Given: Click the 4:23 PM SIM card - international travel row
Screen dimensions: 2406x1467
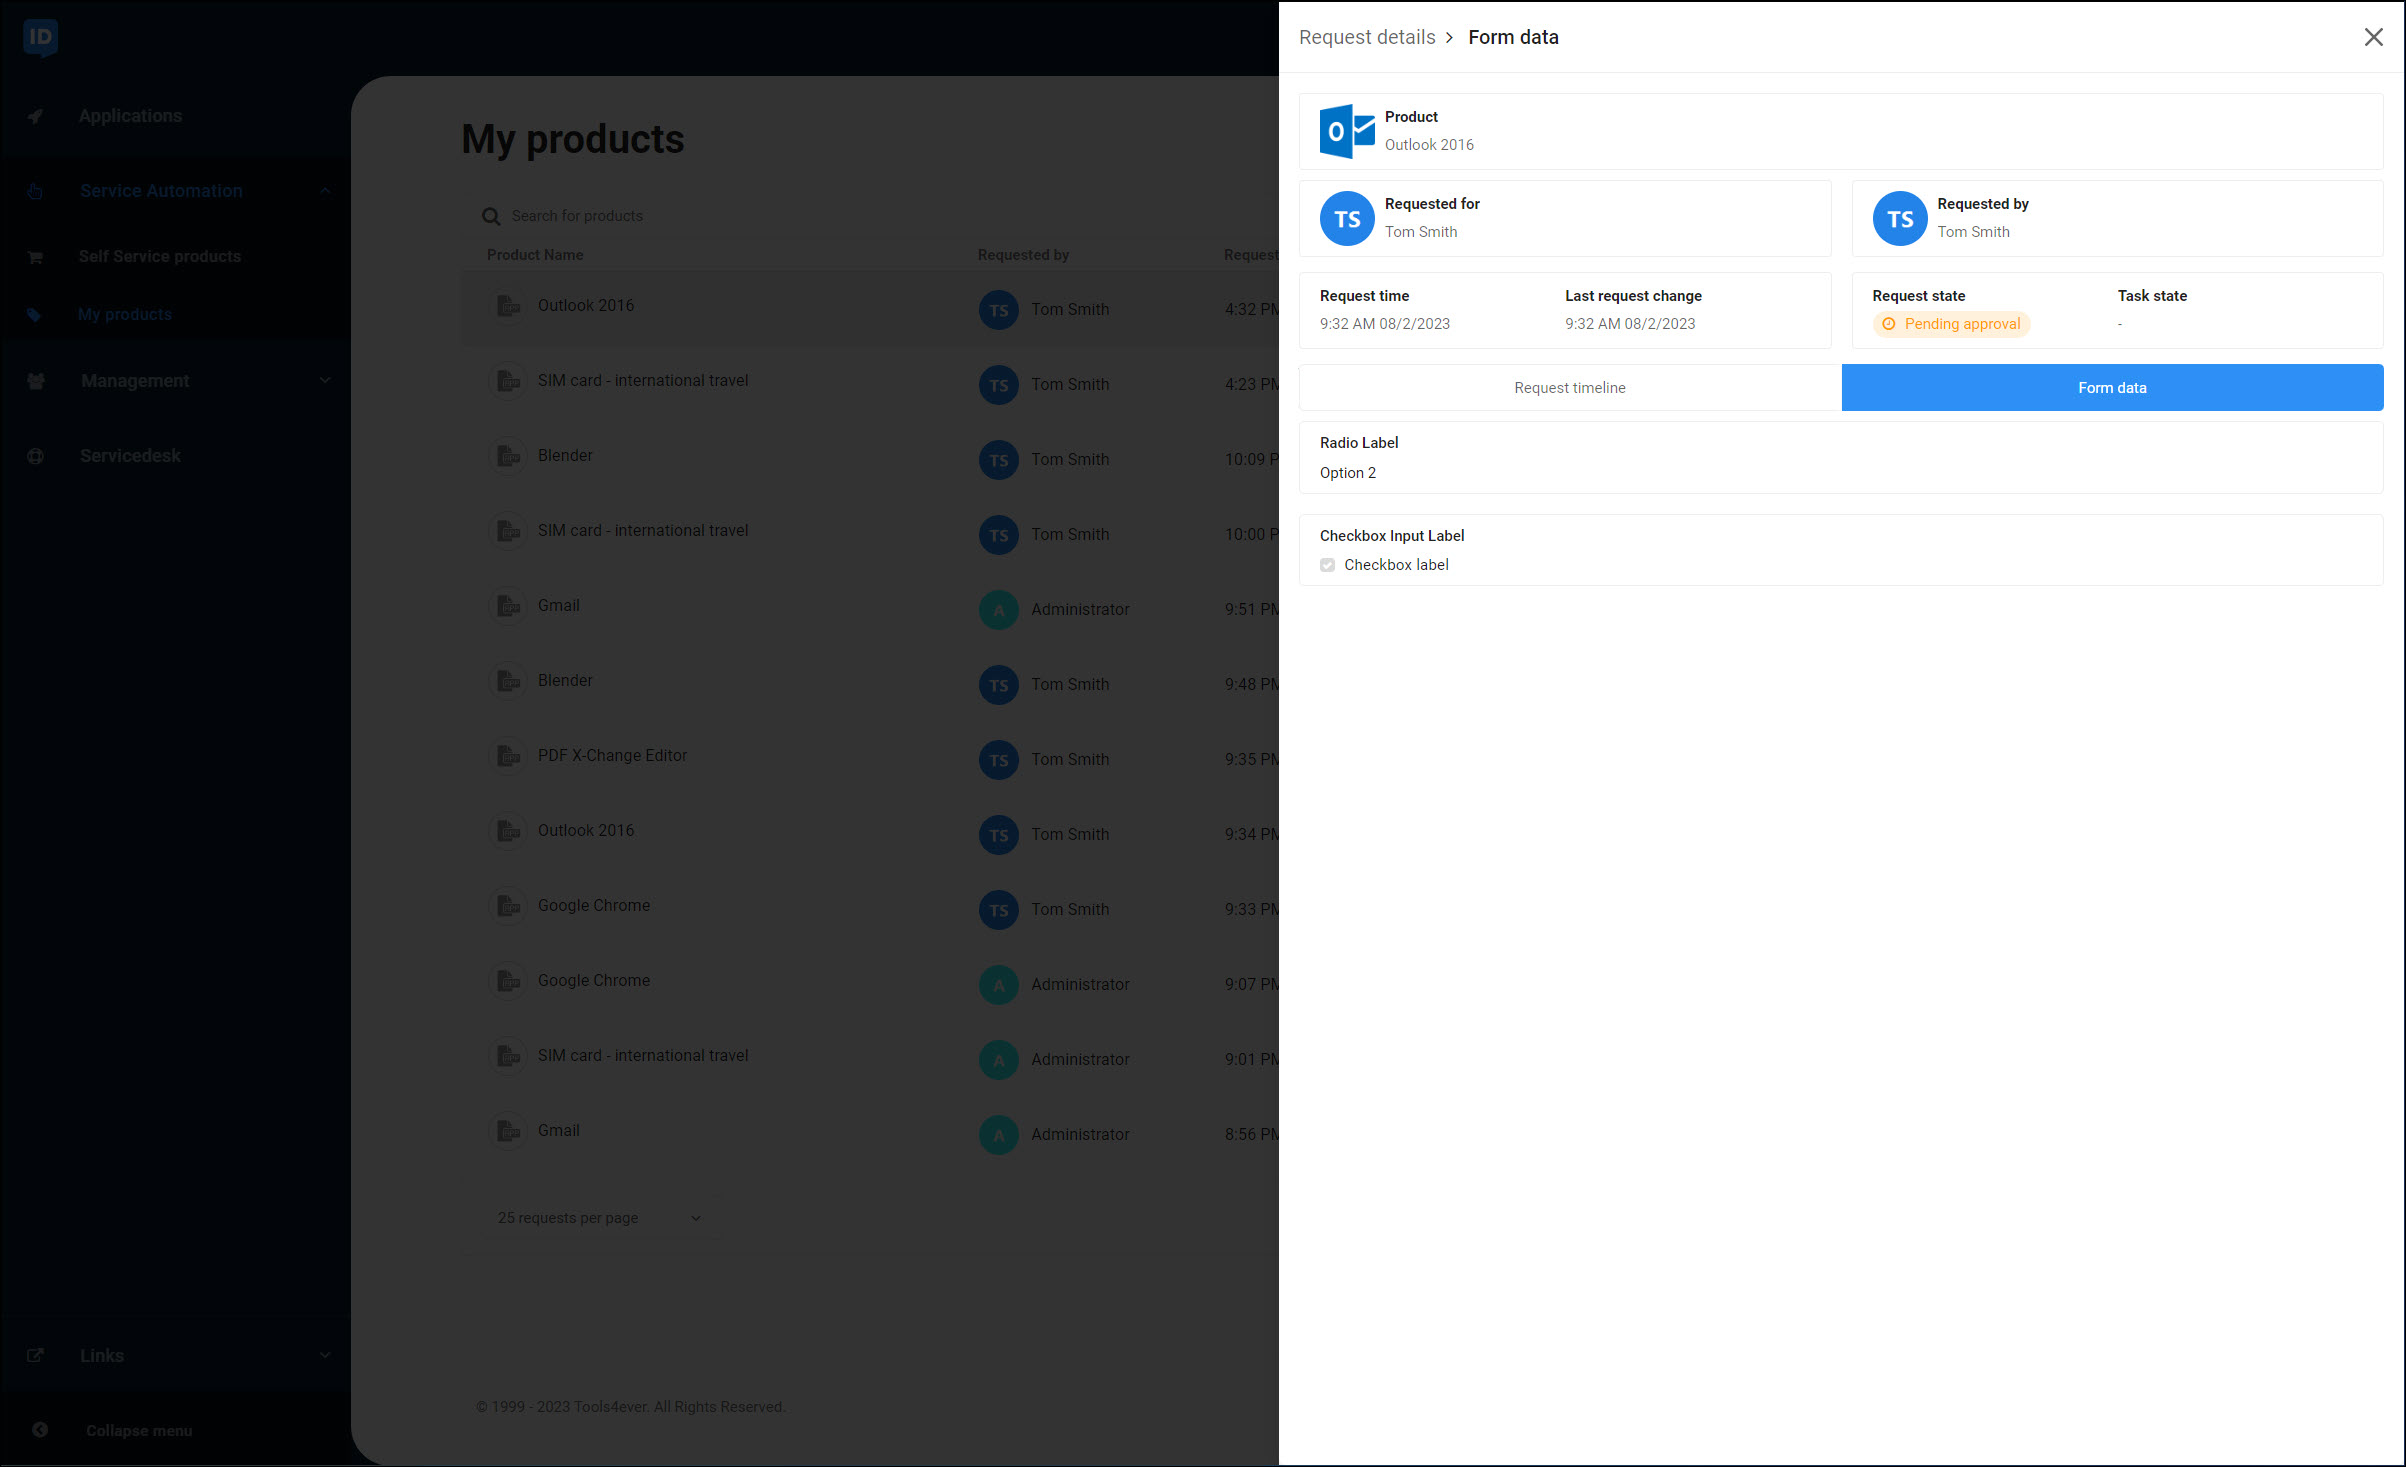Looking at the screenshot, I should point(870,385).
